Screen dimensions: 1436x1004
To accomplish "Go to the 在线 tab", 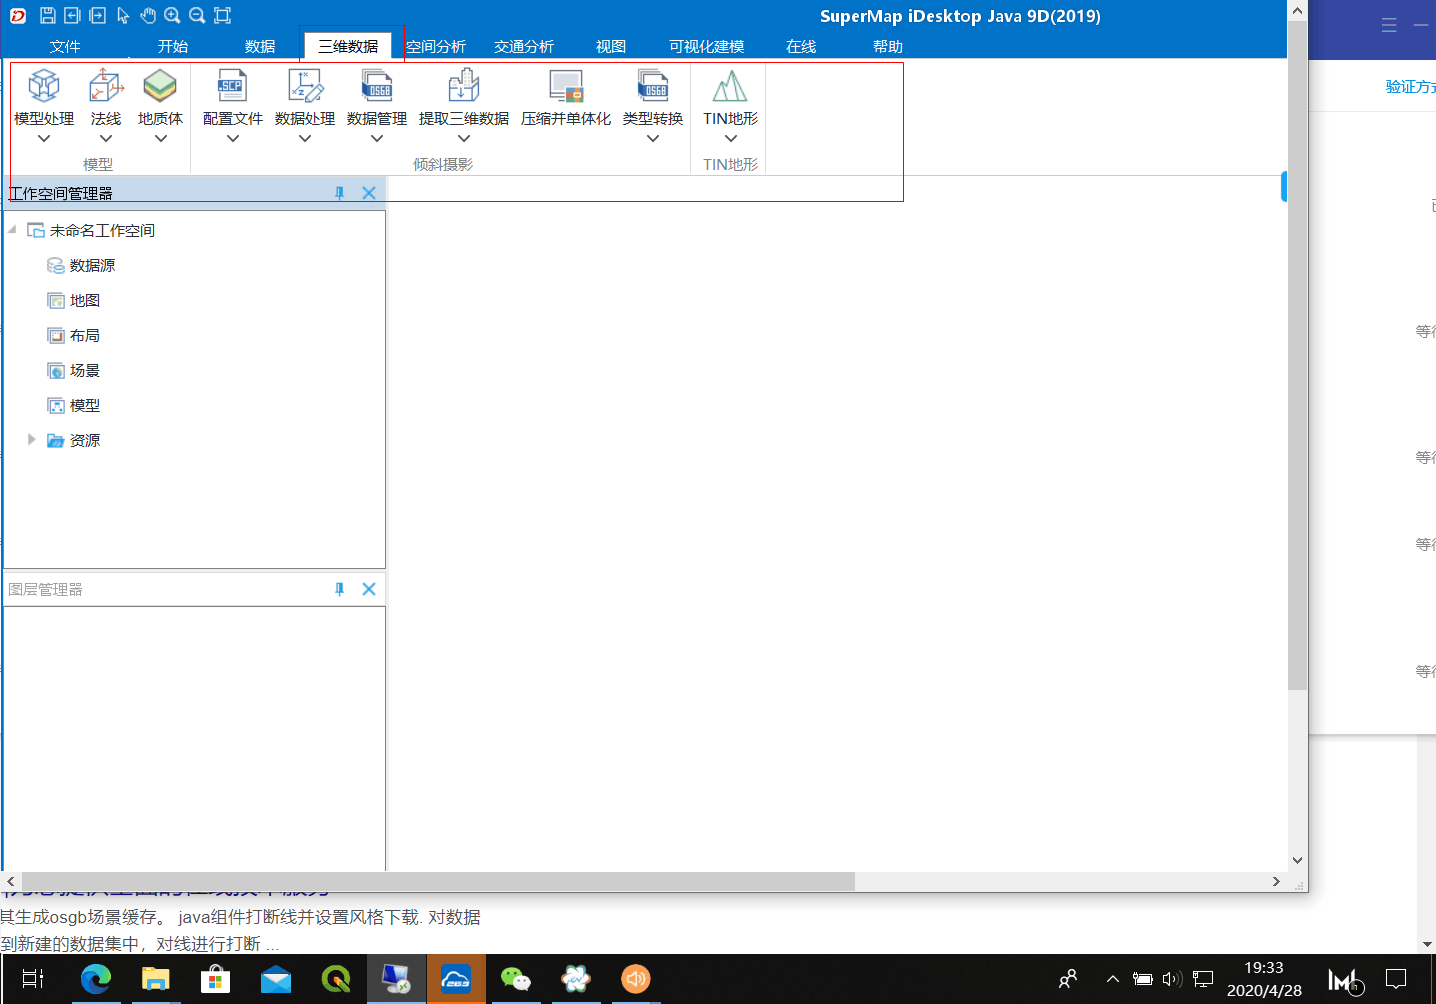I will point(801,47).
